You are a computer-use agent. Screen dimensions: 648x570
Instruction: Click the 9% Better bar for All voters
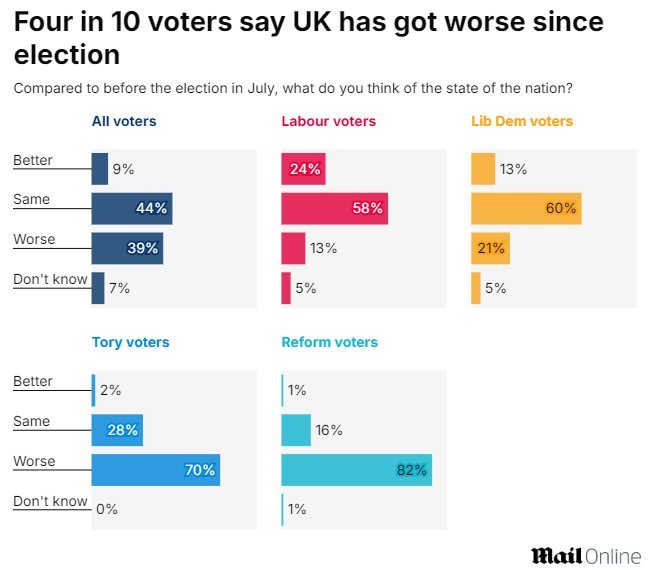coord(99,169)
